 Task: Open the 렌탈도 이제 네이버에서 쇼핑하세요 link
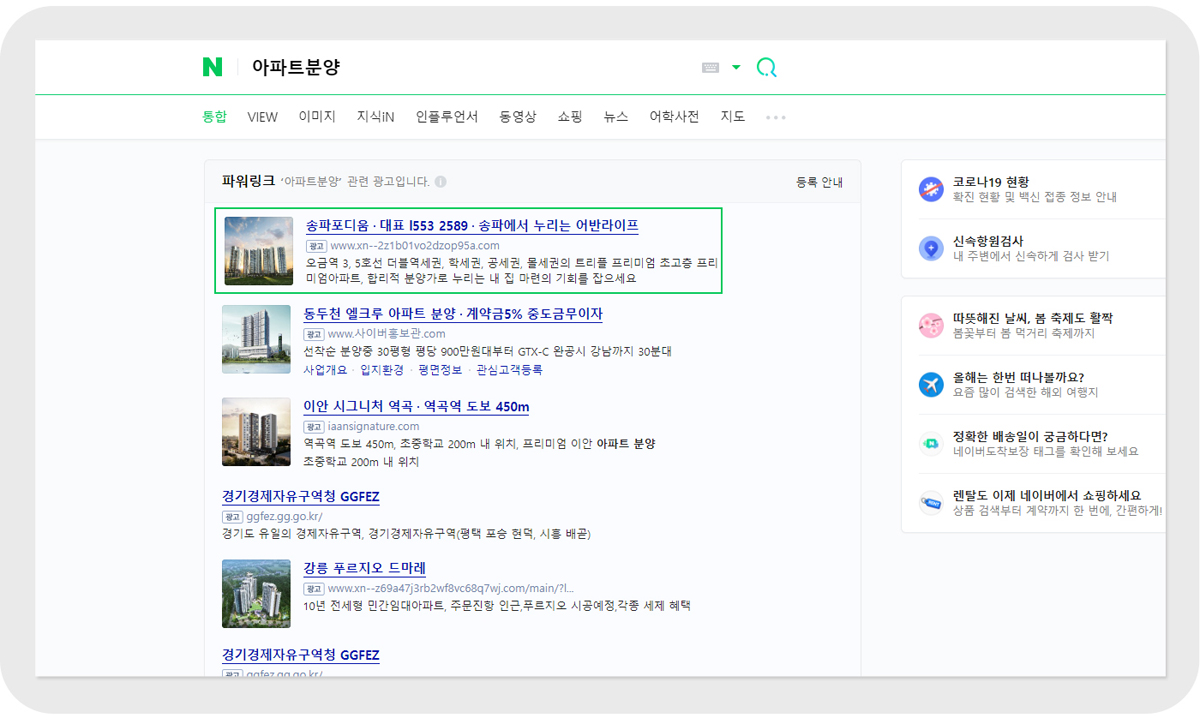pos(1047,495)
